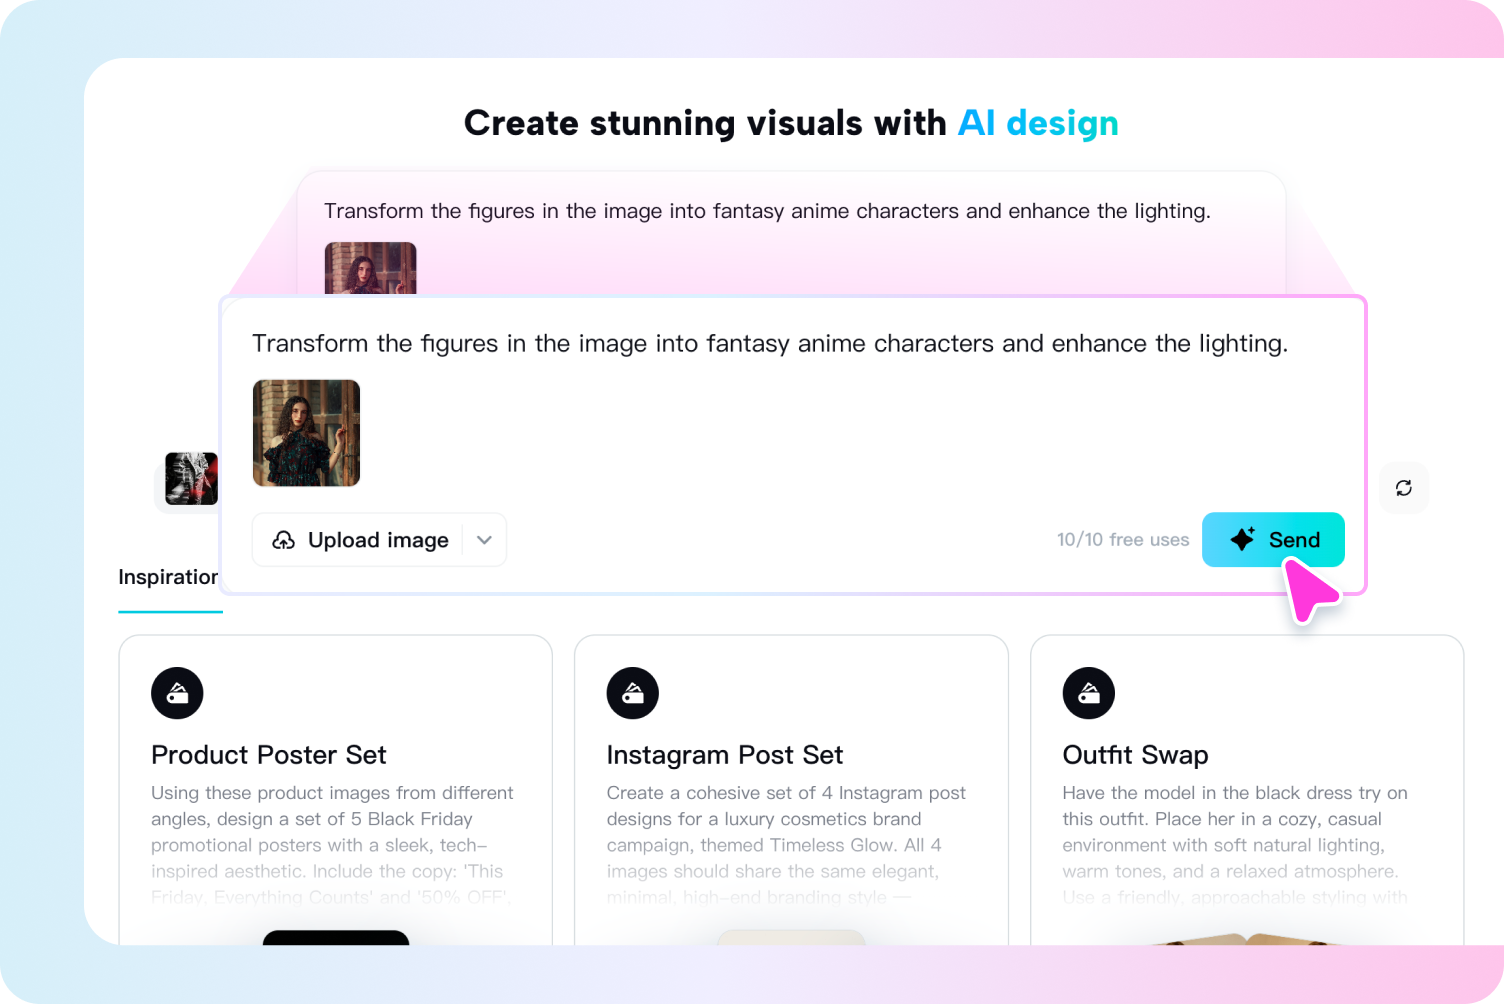Select the Product Poster Set card icon
Screen dimensions: 1504x1004
tap(177, 693)
